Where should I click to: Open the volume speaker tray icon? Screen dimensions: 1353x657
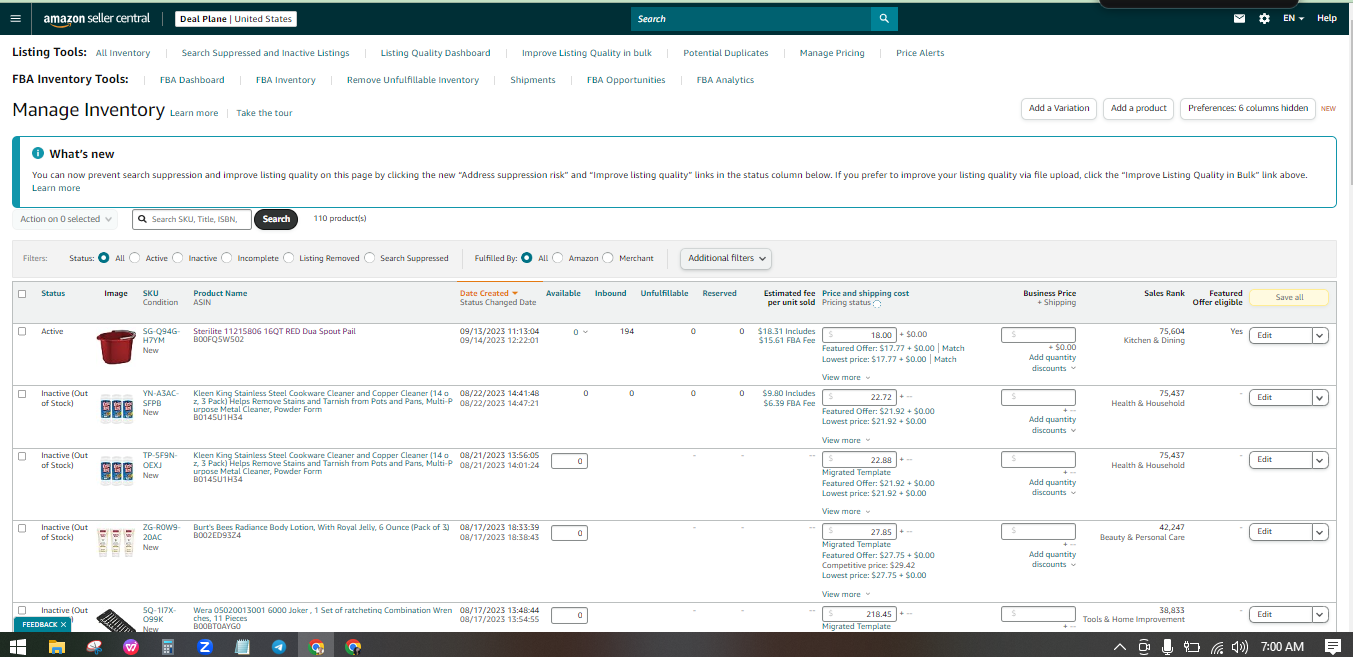tap(1240, 647)
